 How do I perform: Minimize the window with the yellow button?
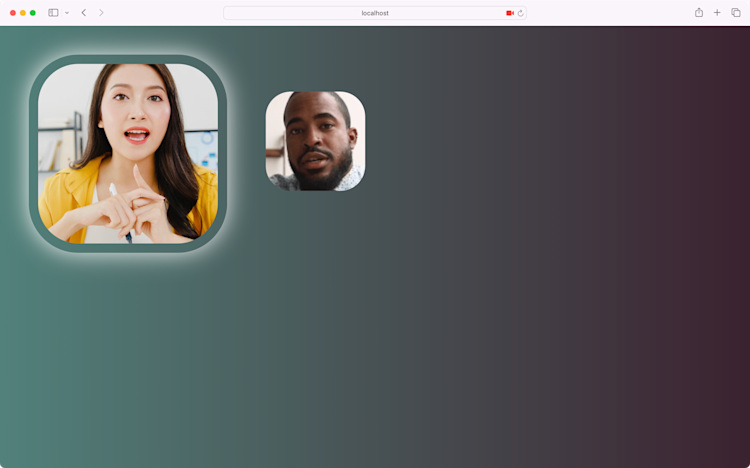[23, 13]
